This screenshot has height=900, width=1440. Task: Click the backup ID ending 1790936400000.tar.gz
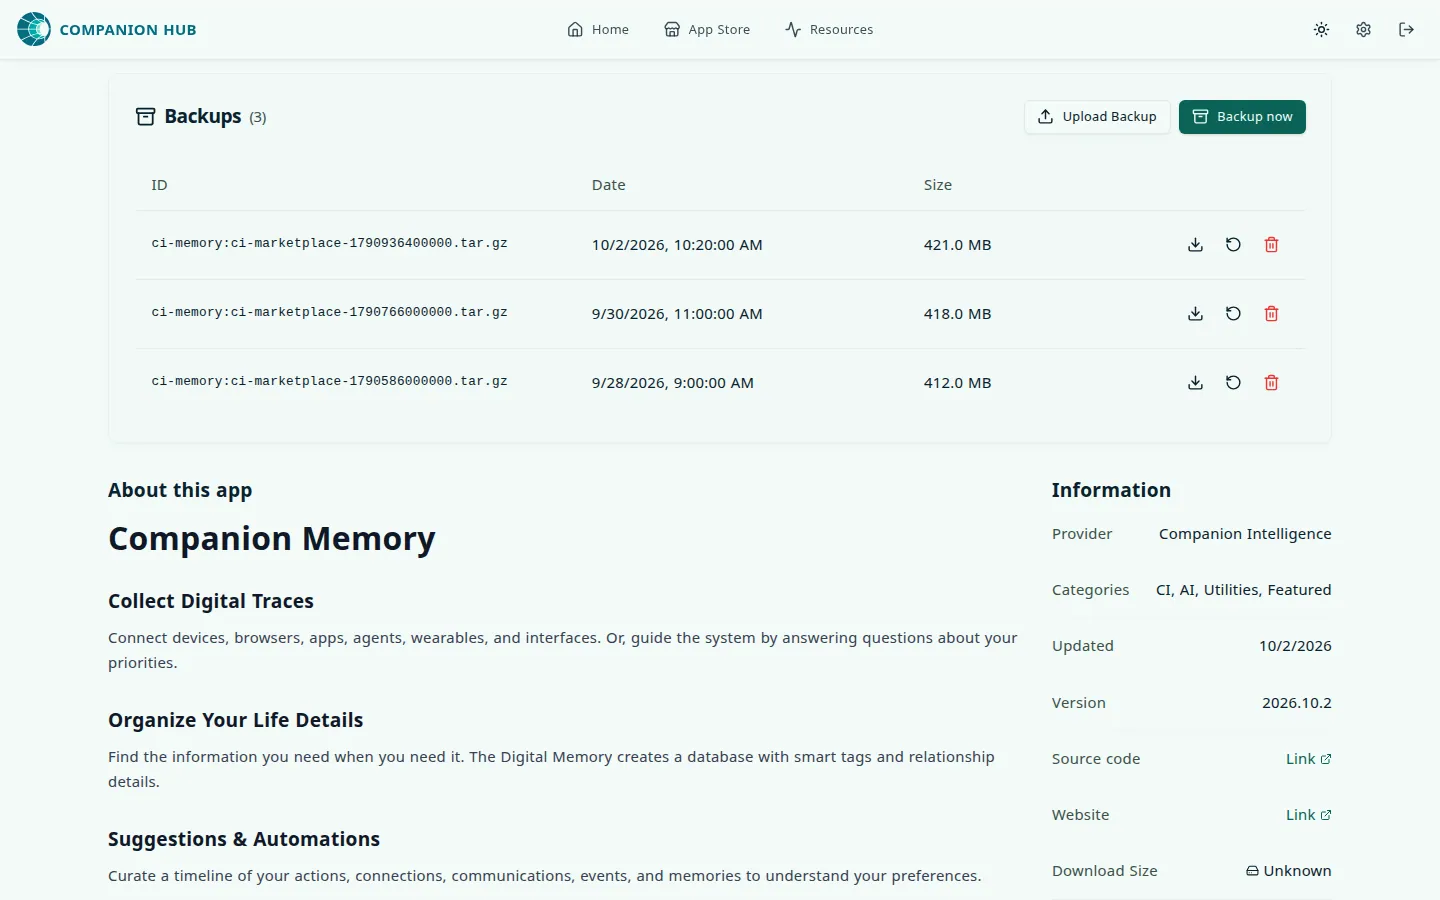point(329,243)
